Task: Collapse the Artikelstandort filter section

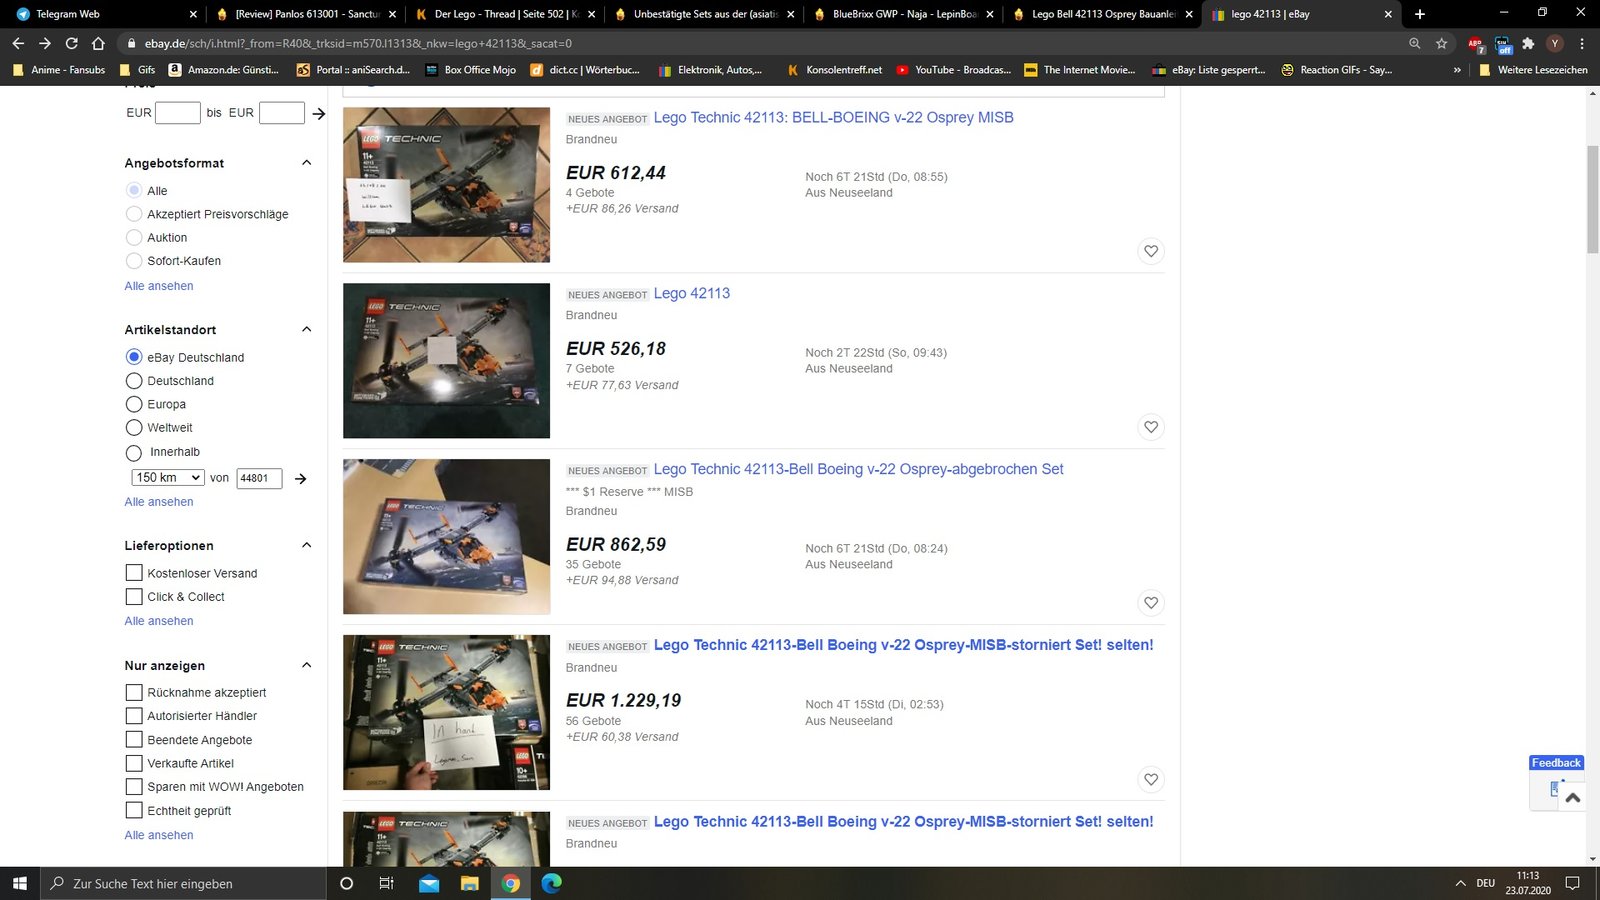Action: point(307,329)
